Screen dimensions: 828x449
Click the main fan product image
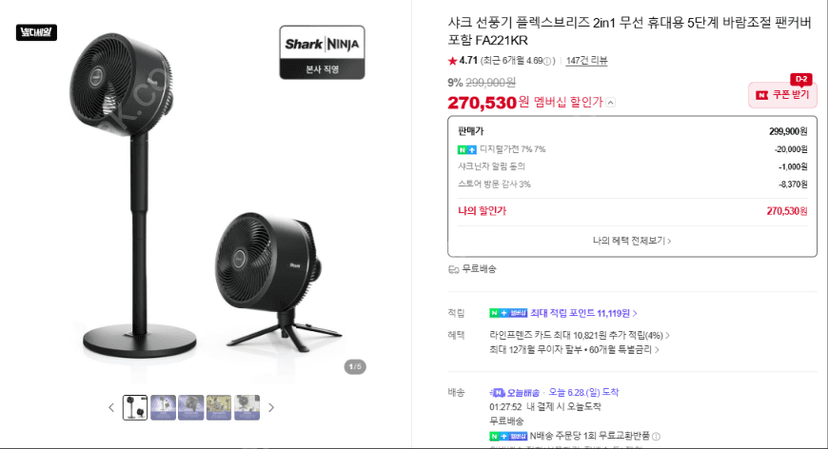(x=206, y=195)
